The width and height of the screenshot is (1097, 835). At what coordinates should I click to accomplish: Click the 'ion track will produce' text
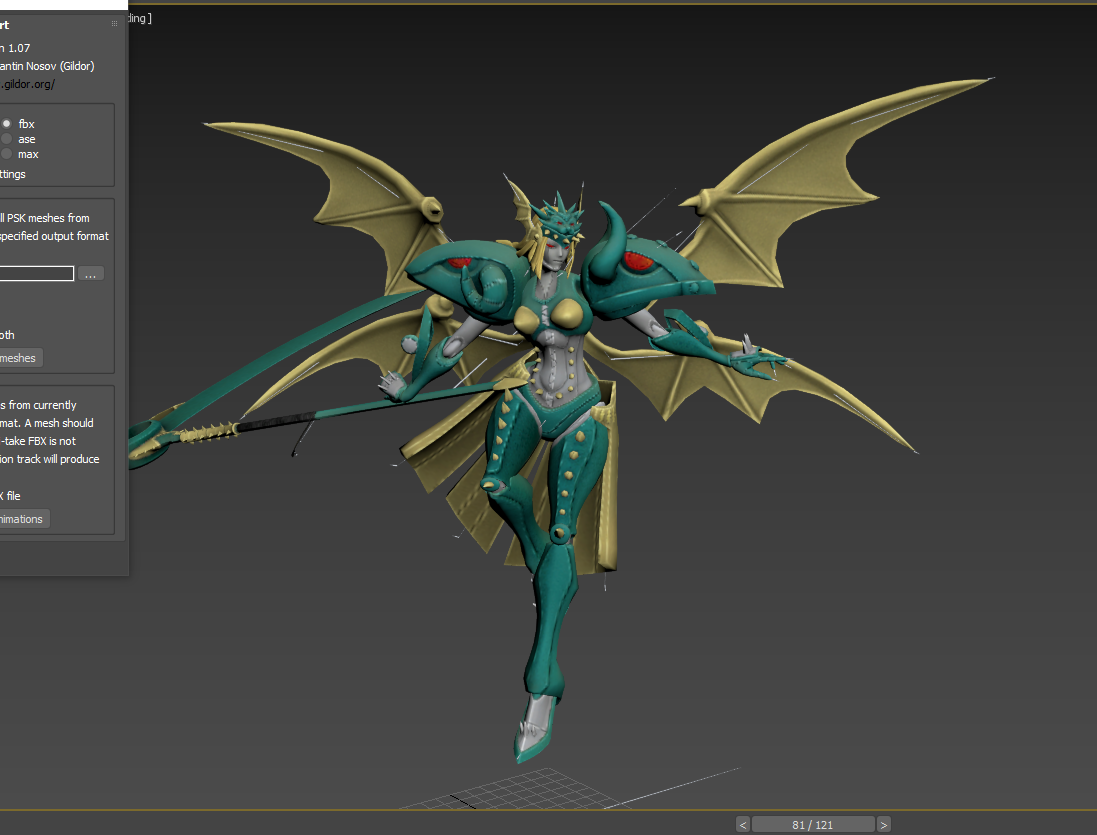click(x=50, y=459)
